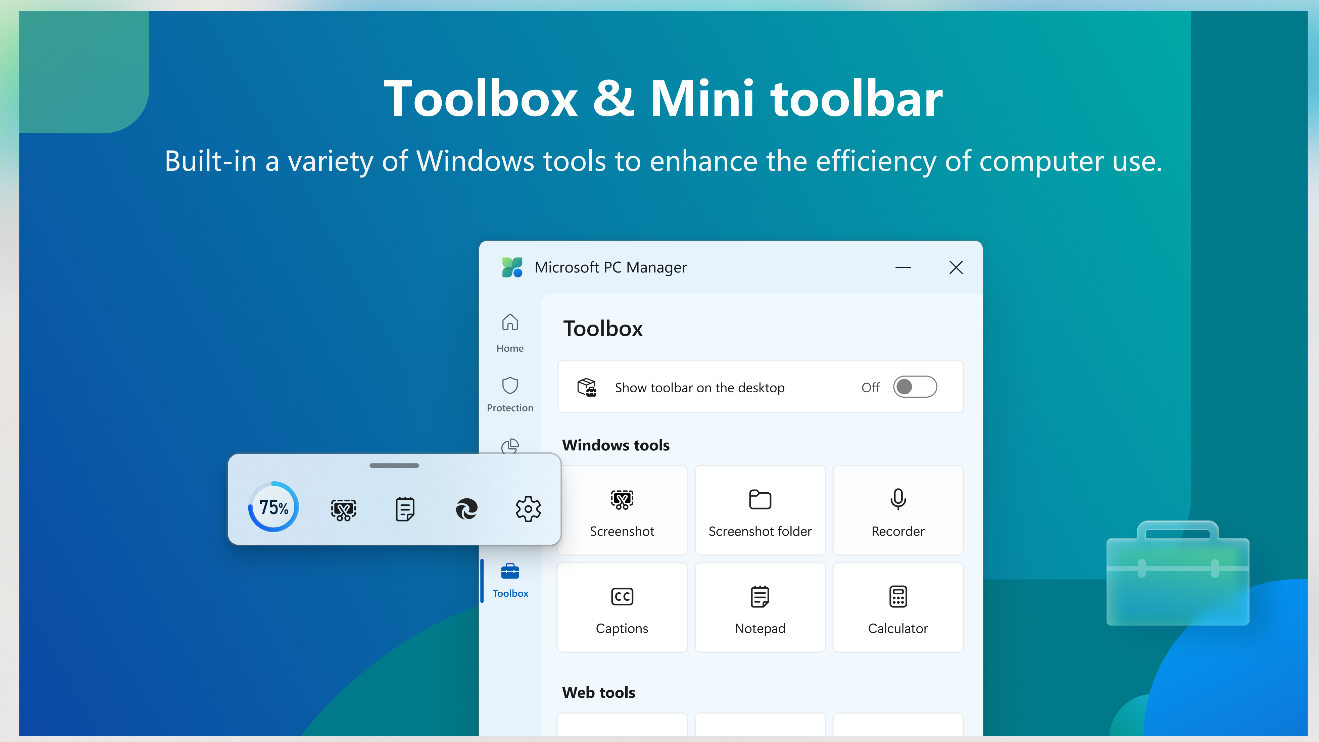This screenshot has width=1319, height=742.
Task: Click the Off label beside toggle
Action: tap(871, 387)
